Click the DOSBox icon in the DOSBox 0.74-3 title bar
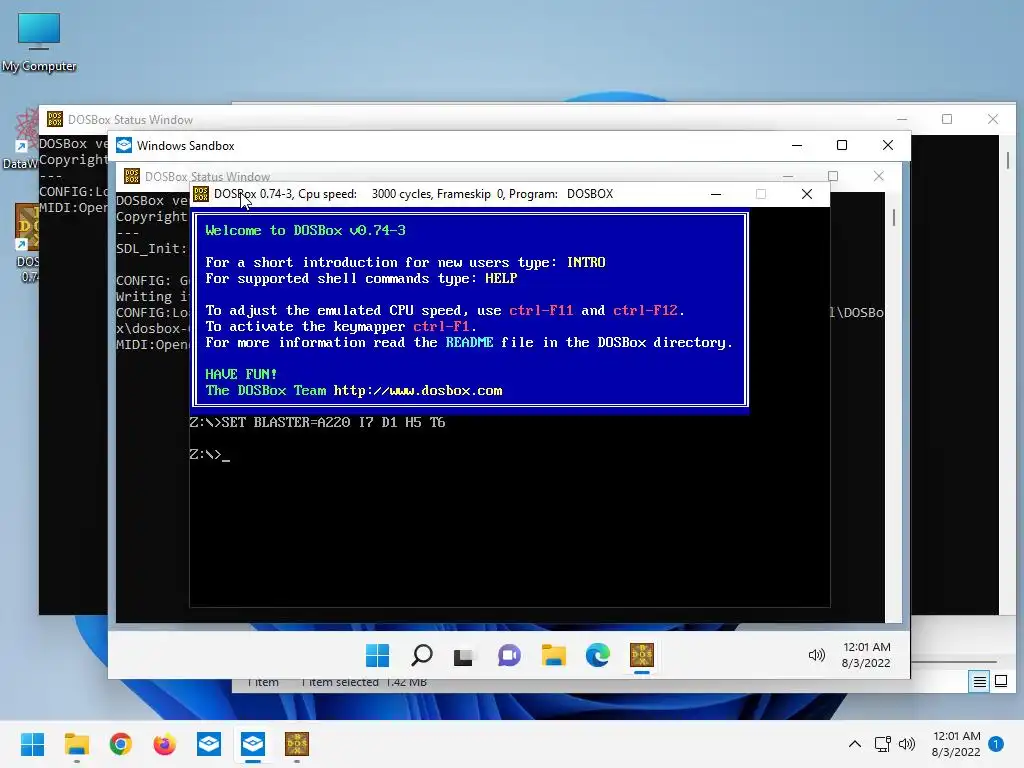This screenshot has width=1024, height=768. coord(200,194)
